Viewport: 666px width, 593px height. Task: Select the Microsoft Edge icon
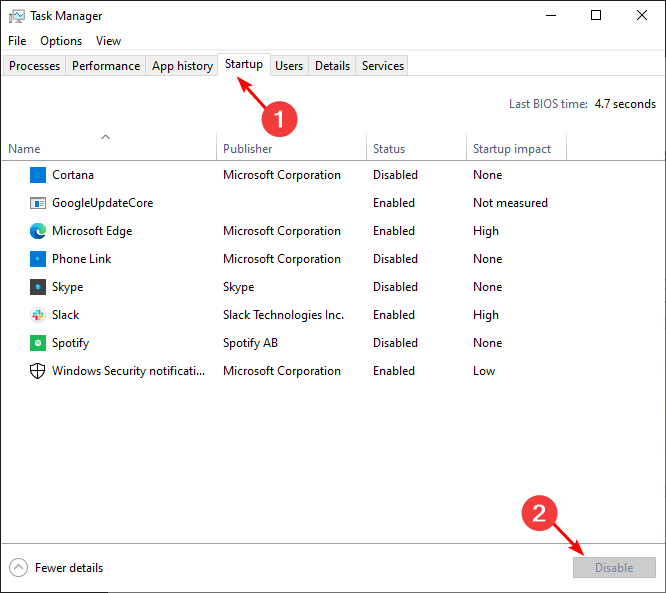(38, 231)
